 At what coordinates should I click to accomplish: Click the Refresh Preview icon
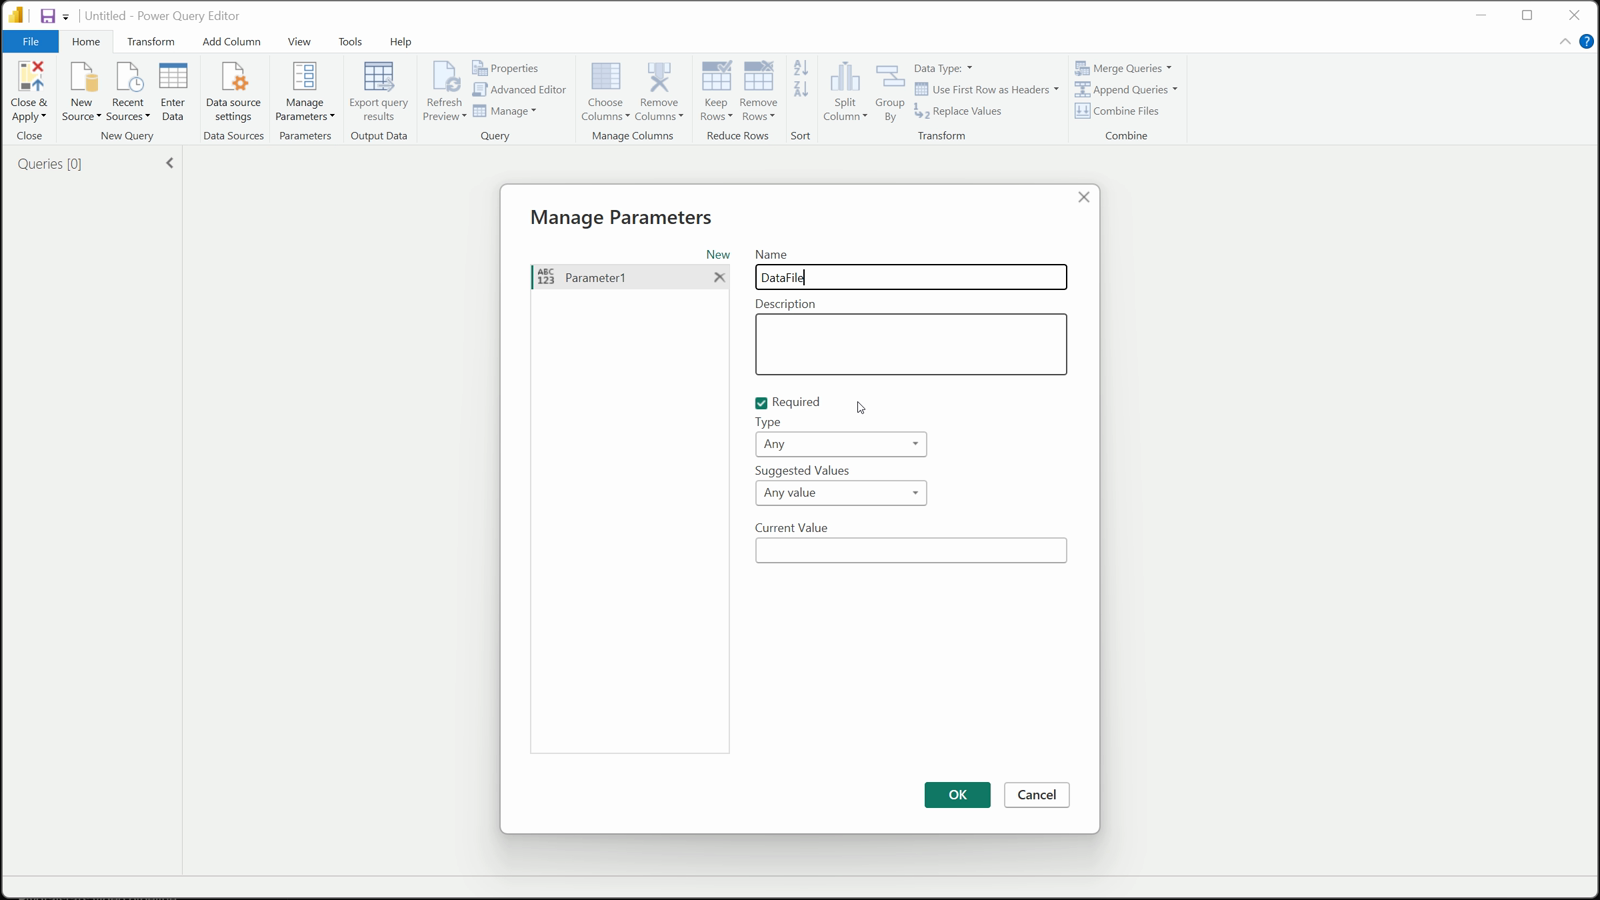tap(444, 77)
